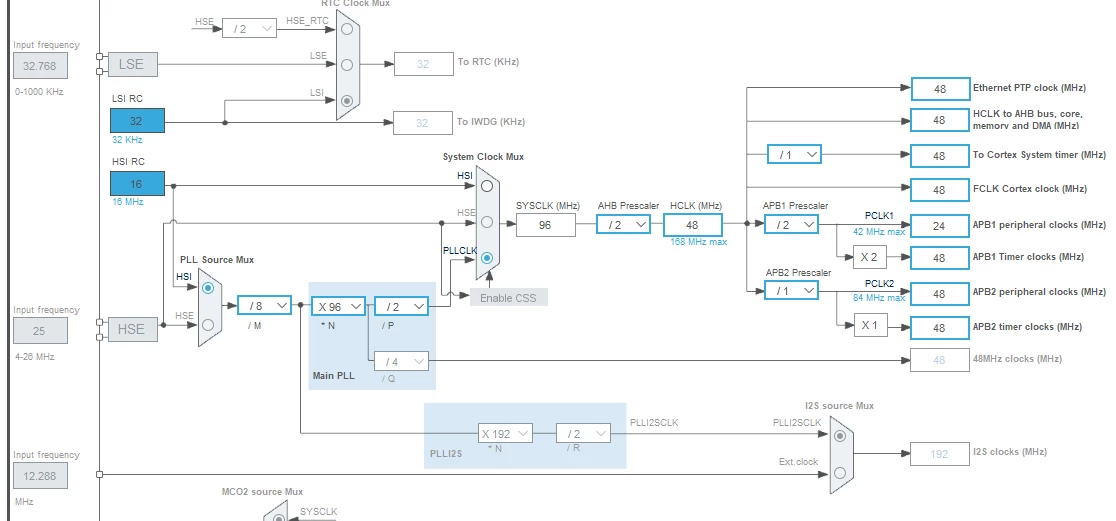Viewport: 1116px width, 521px height.
Task: Open the PLLI2S X 192 multiplier dropdown
Action: pos(505,433)
